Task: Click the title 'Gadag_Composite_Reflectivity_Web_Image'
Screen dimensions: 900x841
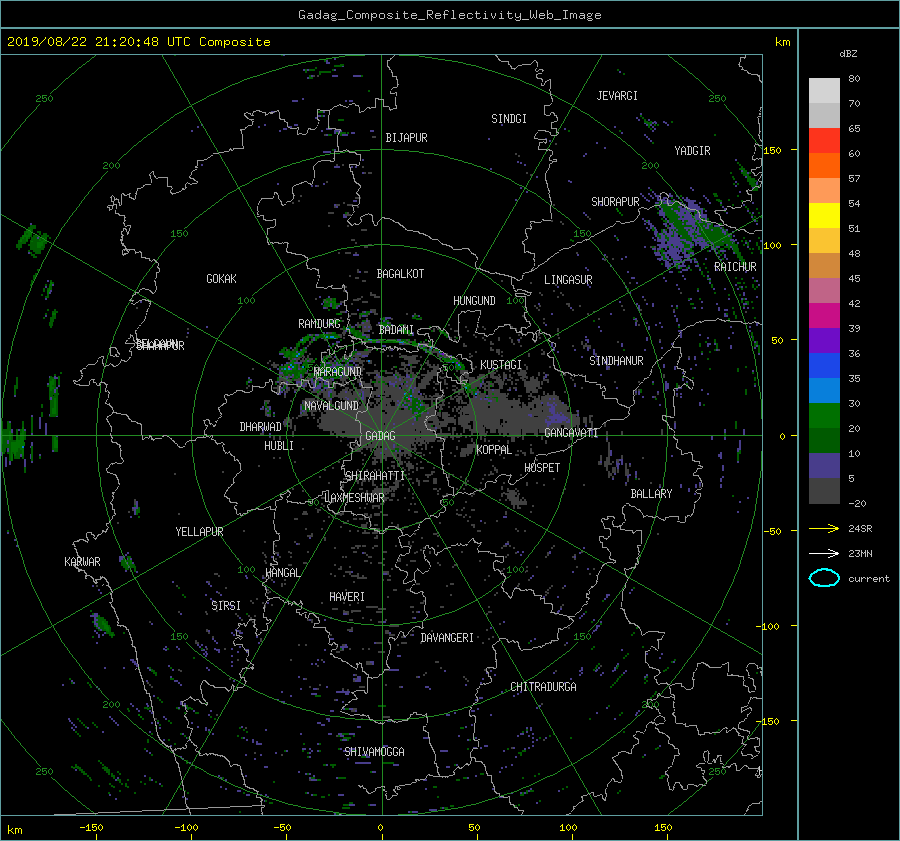Action: tap(449, 15)
